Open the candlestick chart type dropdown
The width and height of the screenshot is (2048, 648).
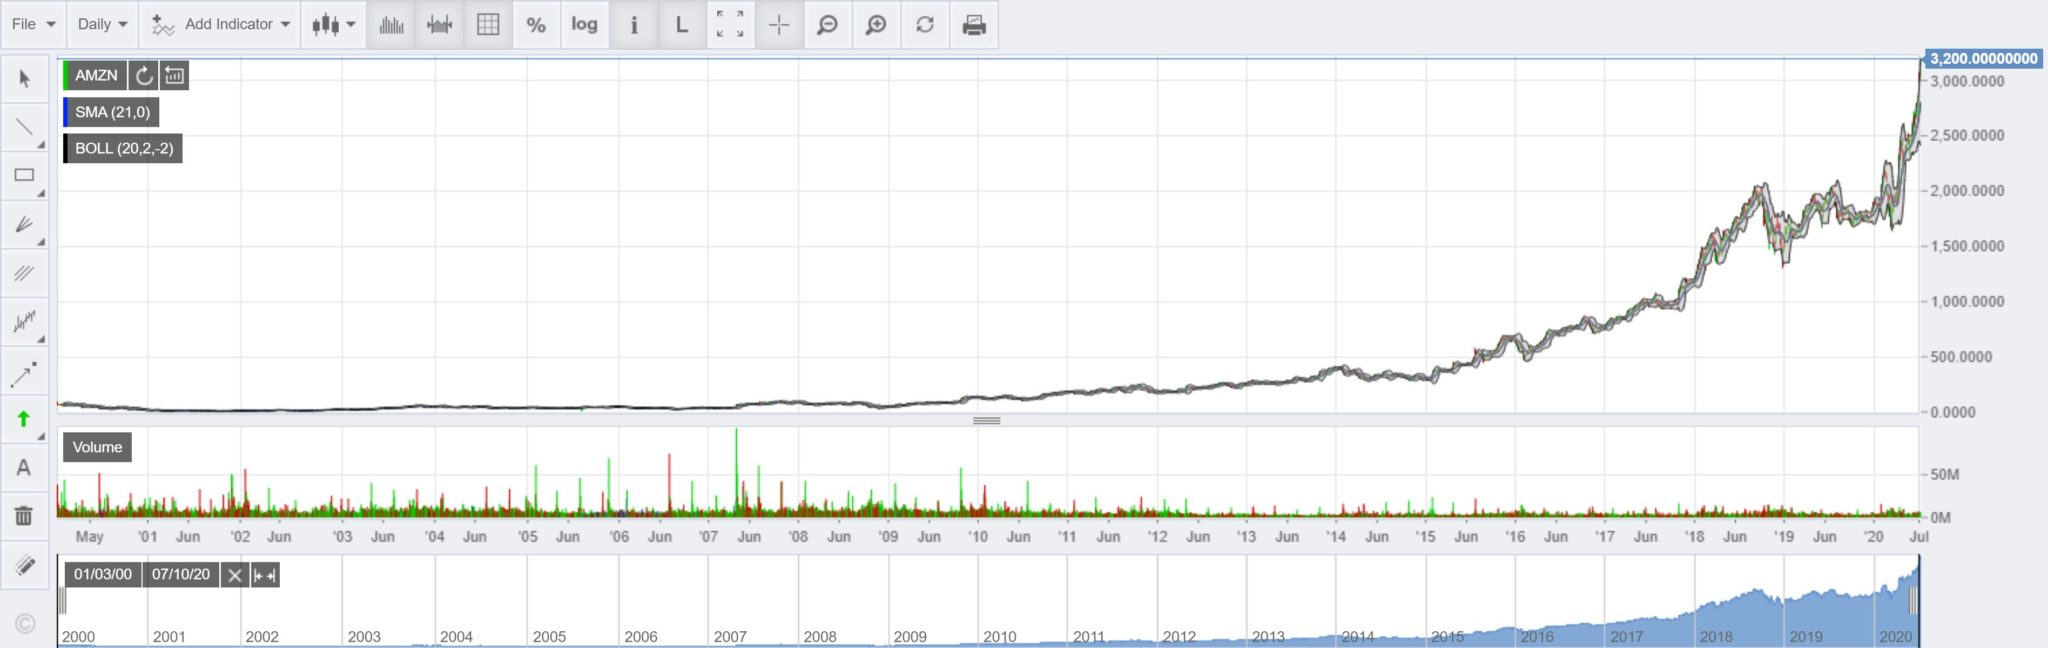[333, 25]
